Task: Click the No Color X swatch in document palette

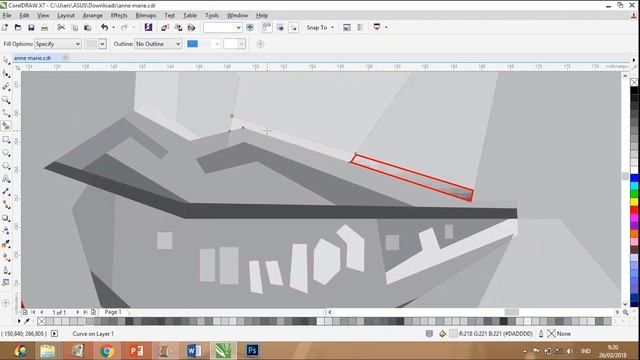Action: pyautogui.click(x=41, y=321)
